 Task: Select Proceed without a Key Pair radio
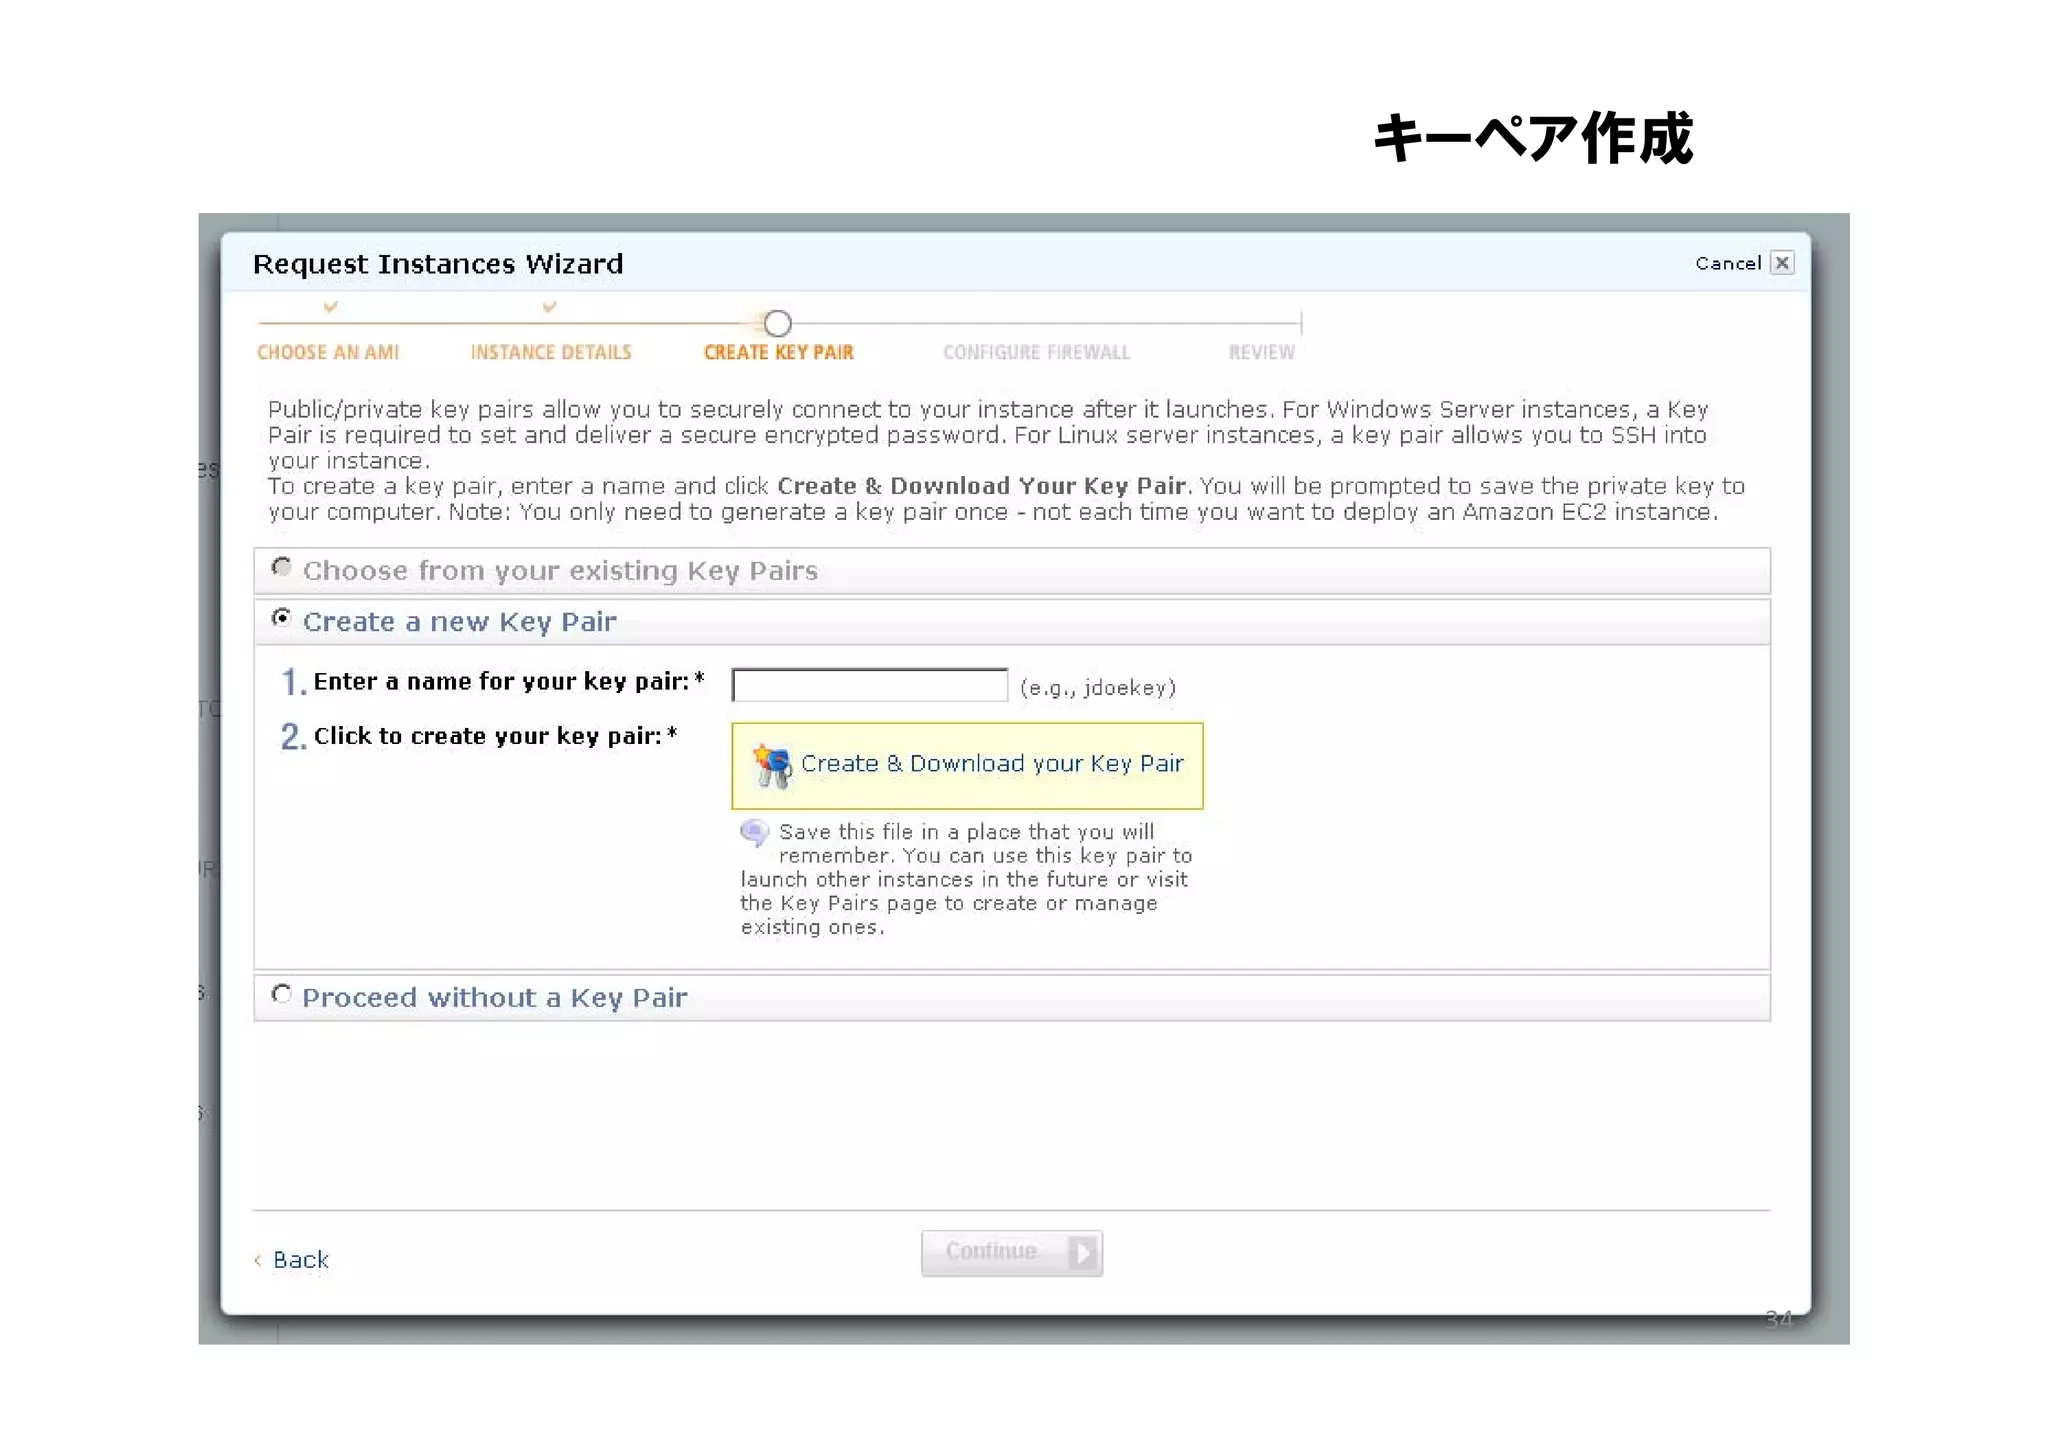282,995
